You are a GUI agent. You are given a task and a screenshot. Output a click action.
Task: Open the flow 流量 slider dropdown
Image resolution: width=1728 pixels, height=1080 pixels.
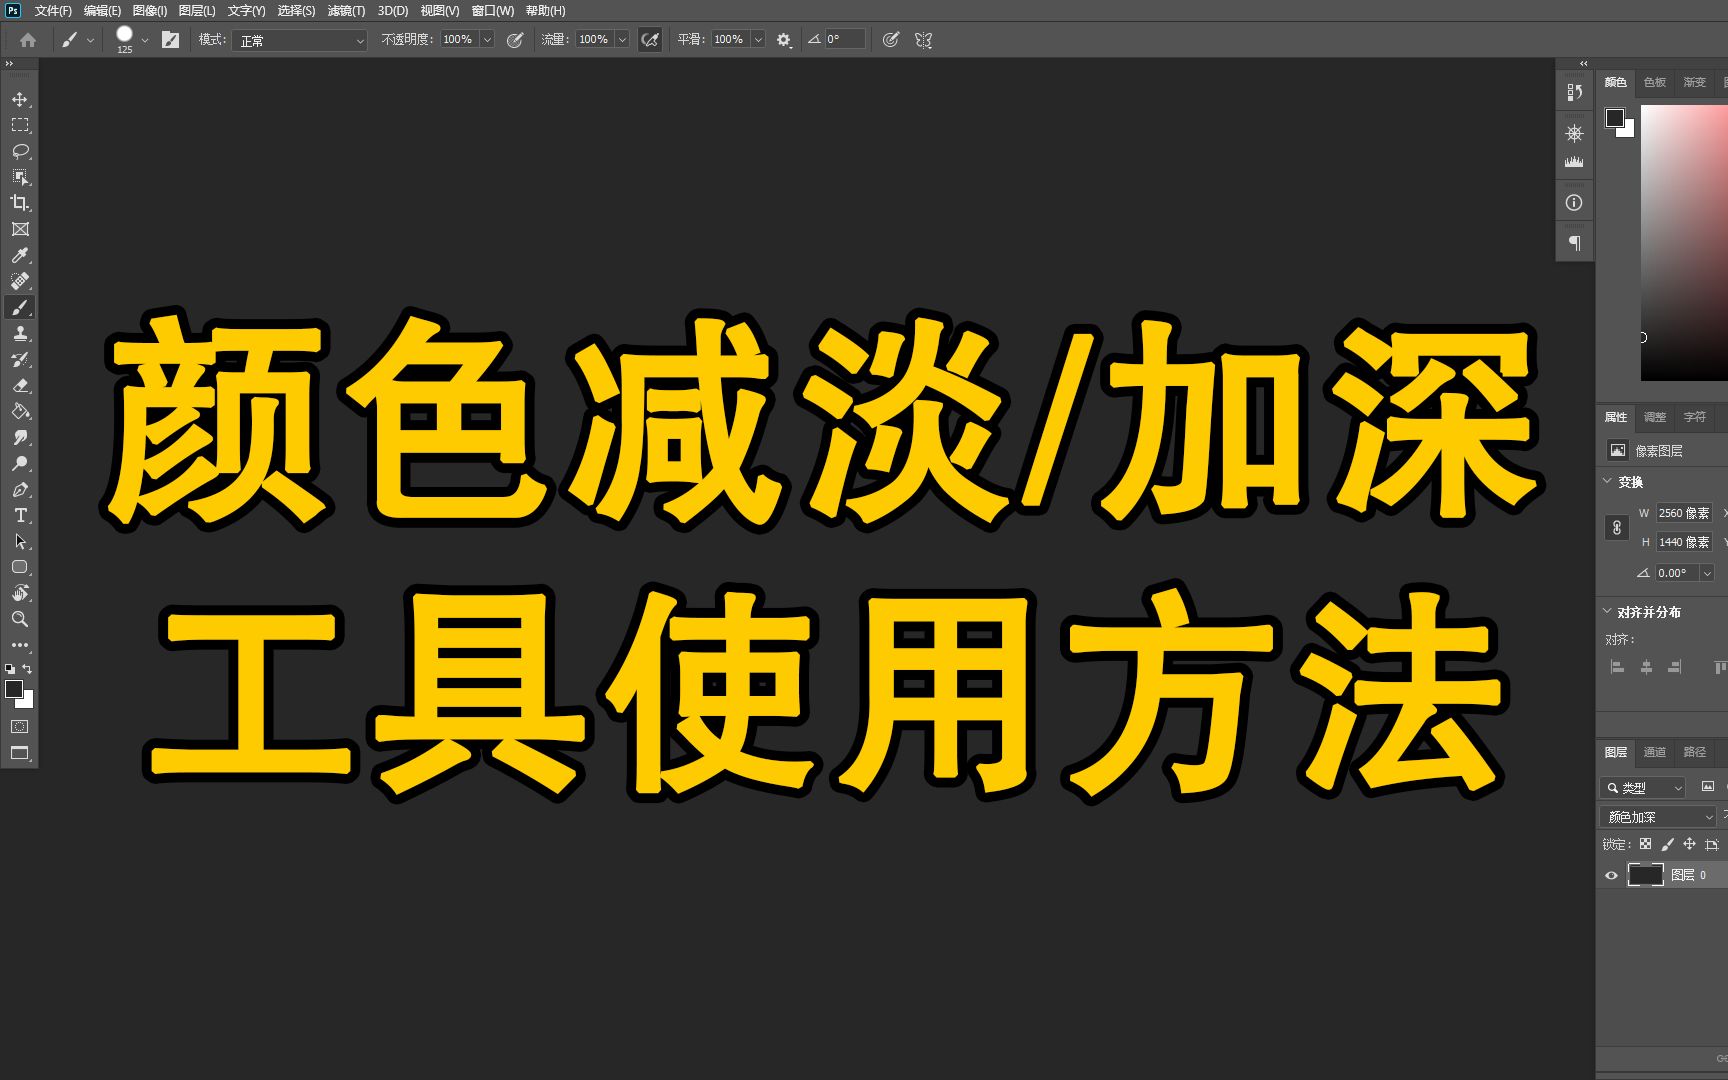[x=622, y=40]
